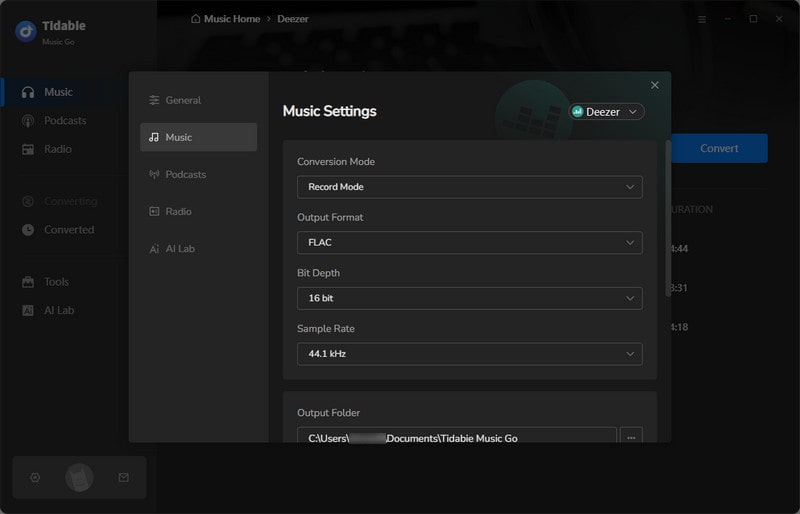Go to Music Home breadcrumb
800x514 pixels.
pos(232,19)
